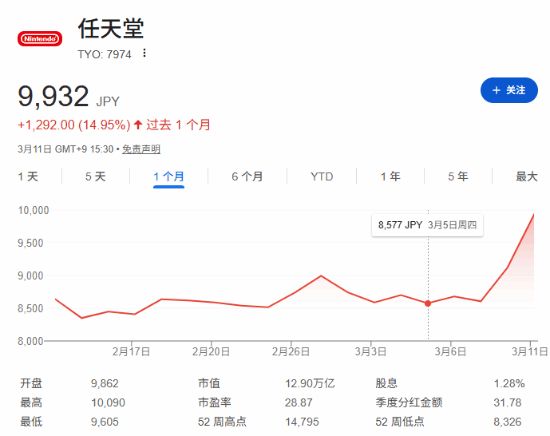Switch to the 6 个月 range tab
The width and height of the screenshot is (550, 436).
[x=247, y=176]
